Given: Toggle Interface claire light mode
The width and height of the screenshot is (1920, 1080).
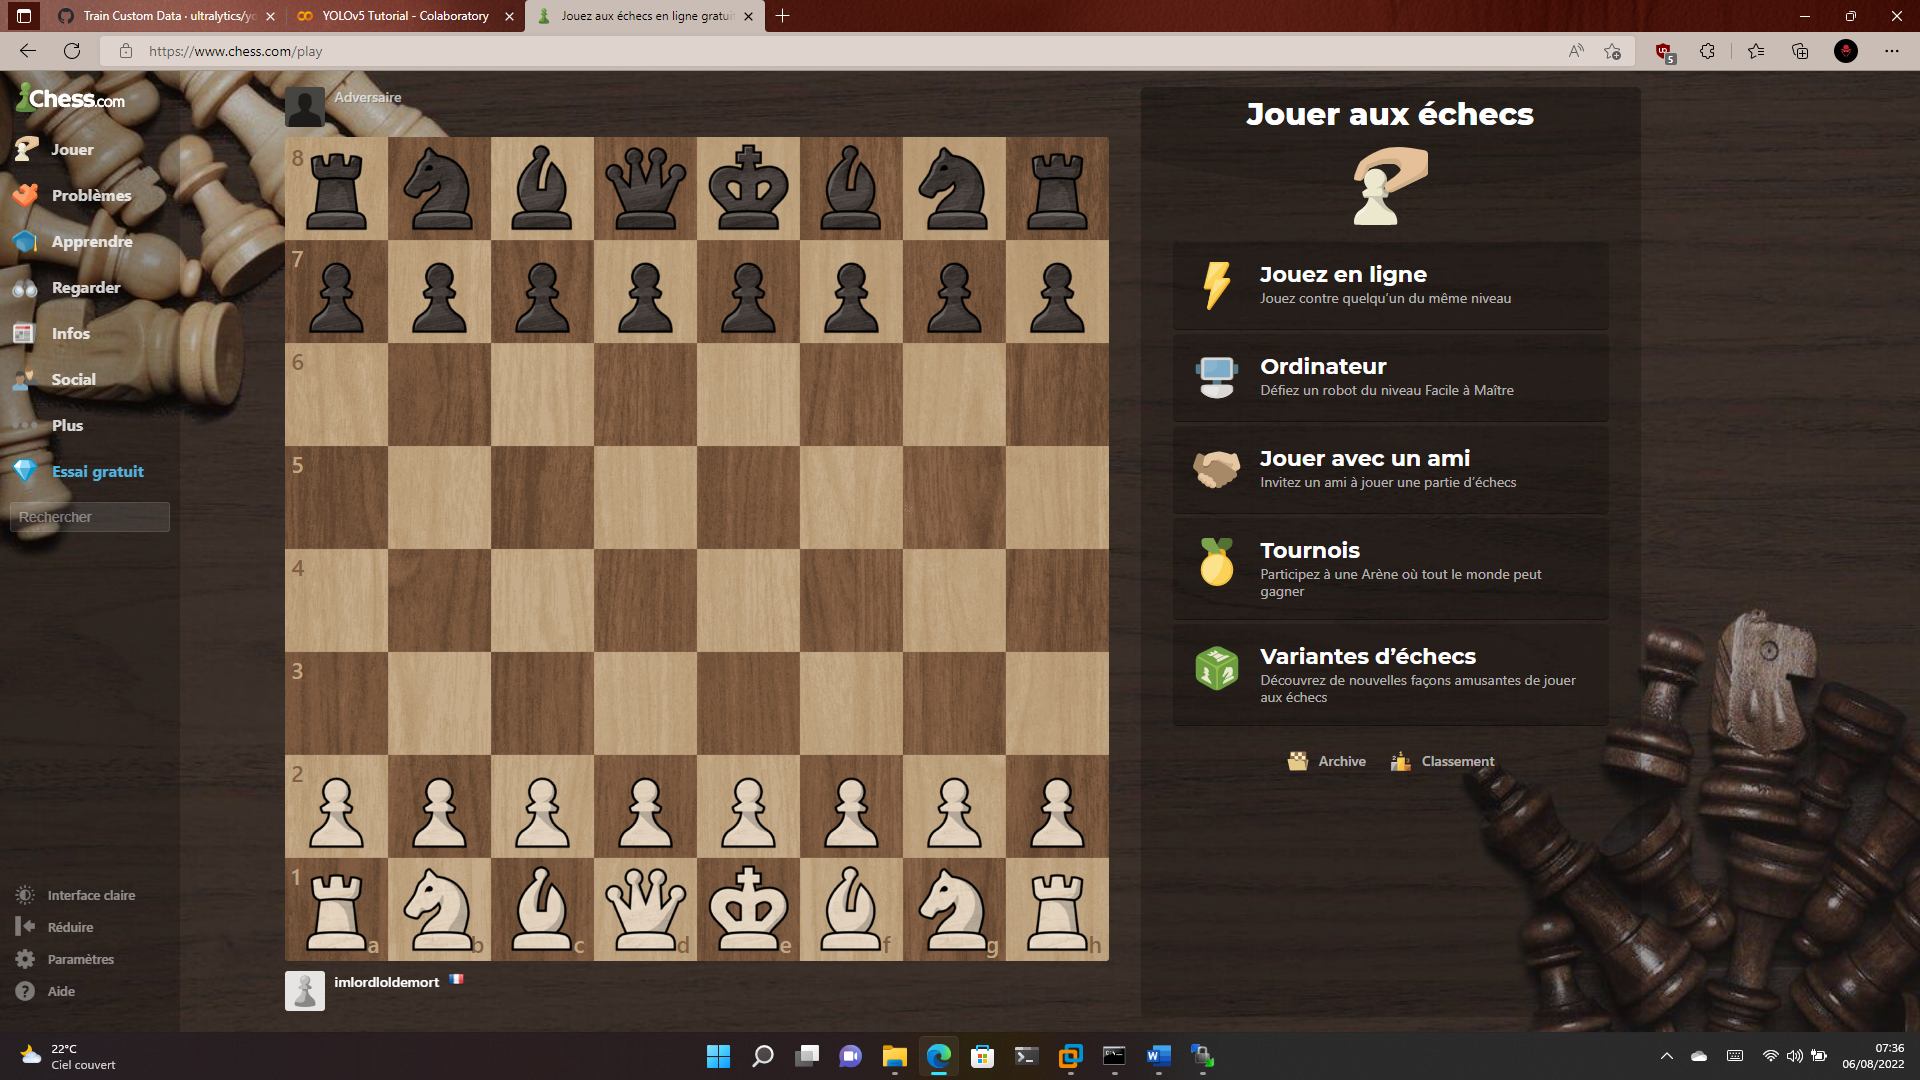Looking at the screenshot, I should click(x=89, y=895).
